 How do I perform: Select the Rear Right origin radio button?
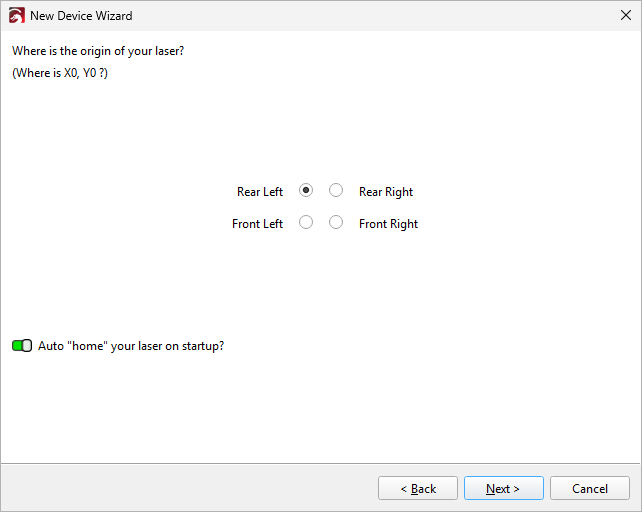[x=336, y=190]
